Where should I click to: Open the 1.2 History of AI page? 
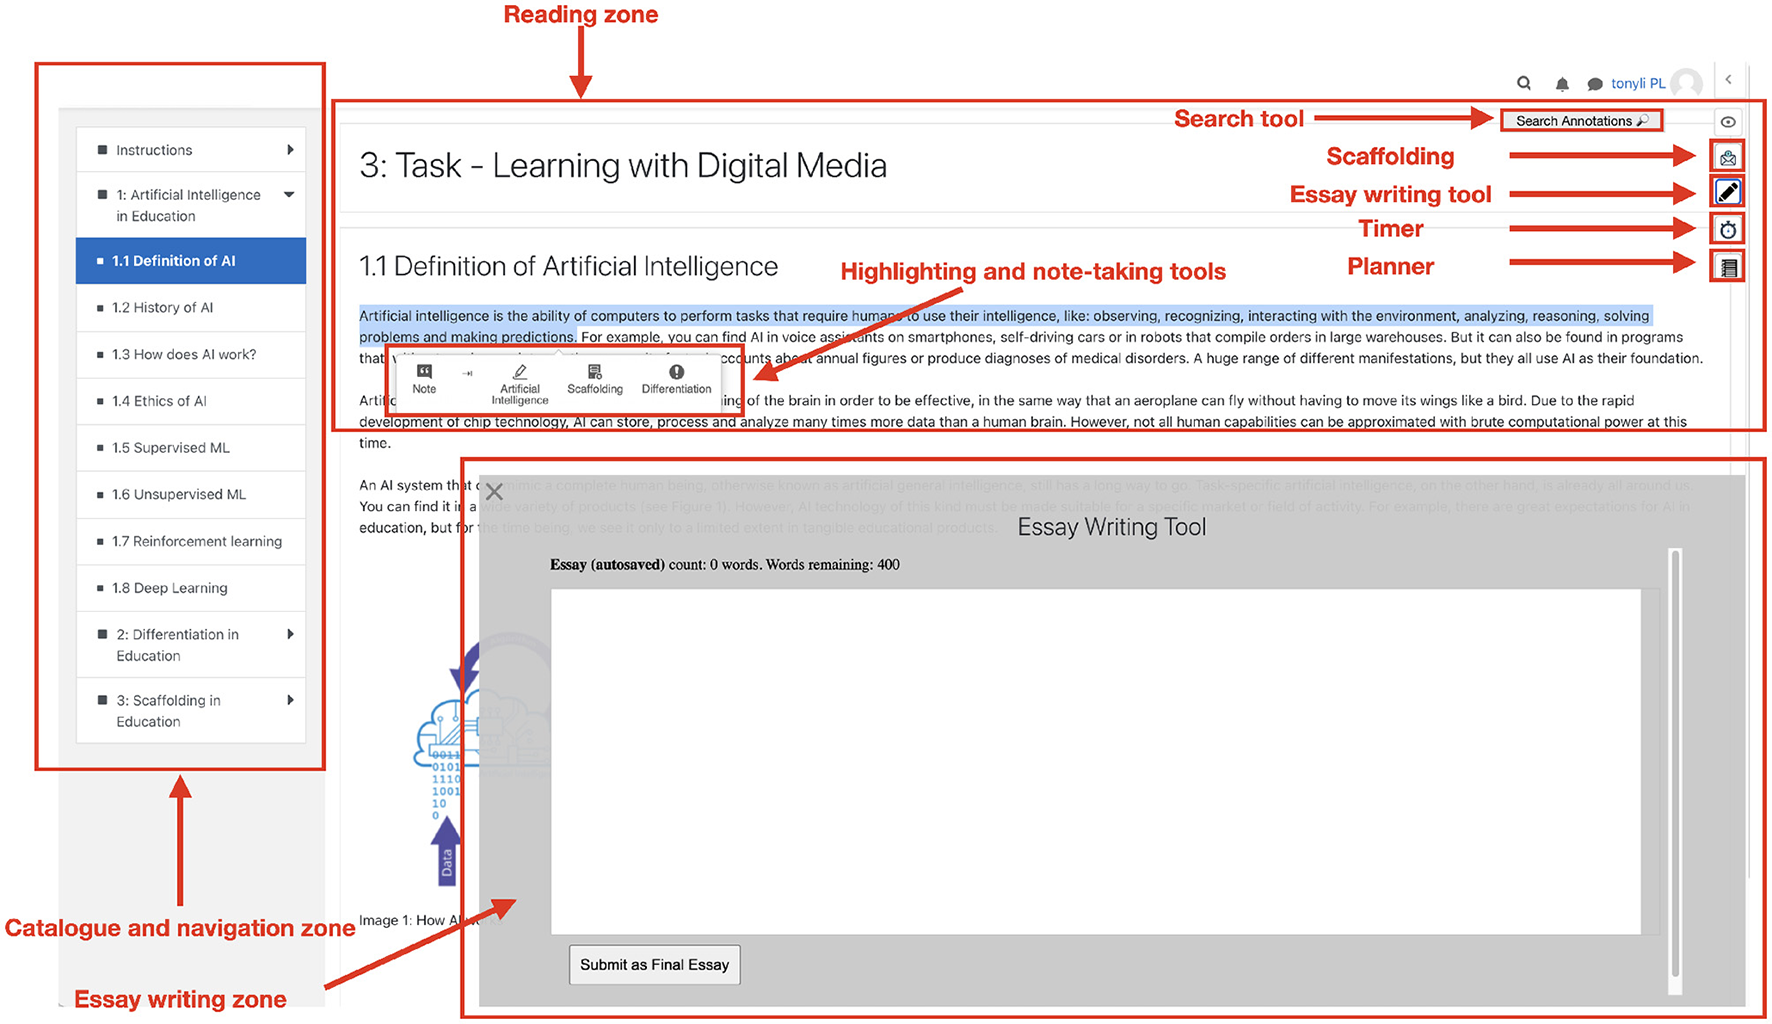(163, 308)
